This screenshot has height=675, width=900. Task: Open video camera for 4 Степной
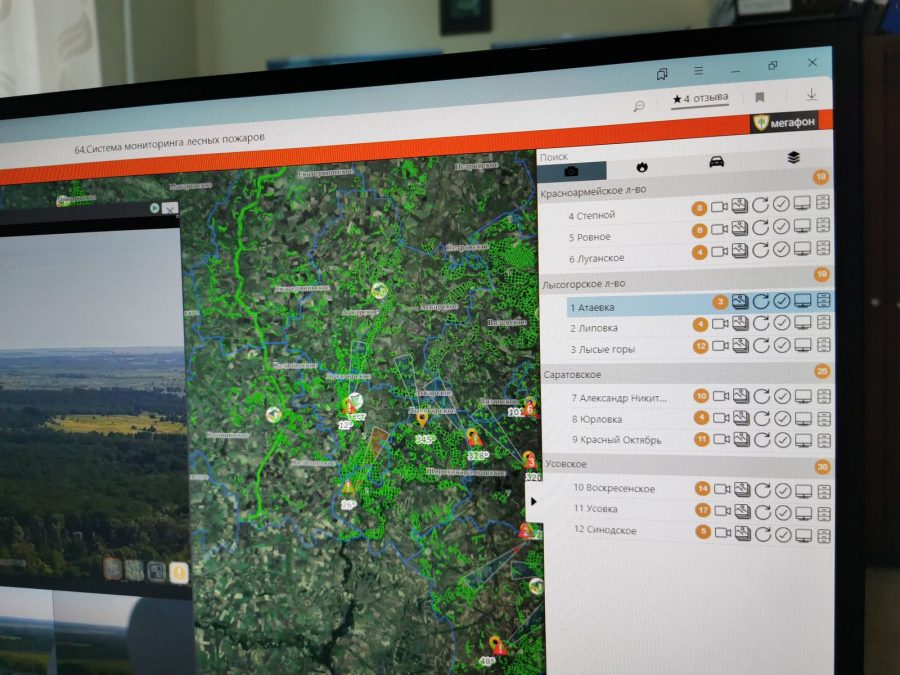coord(719,207)
